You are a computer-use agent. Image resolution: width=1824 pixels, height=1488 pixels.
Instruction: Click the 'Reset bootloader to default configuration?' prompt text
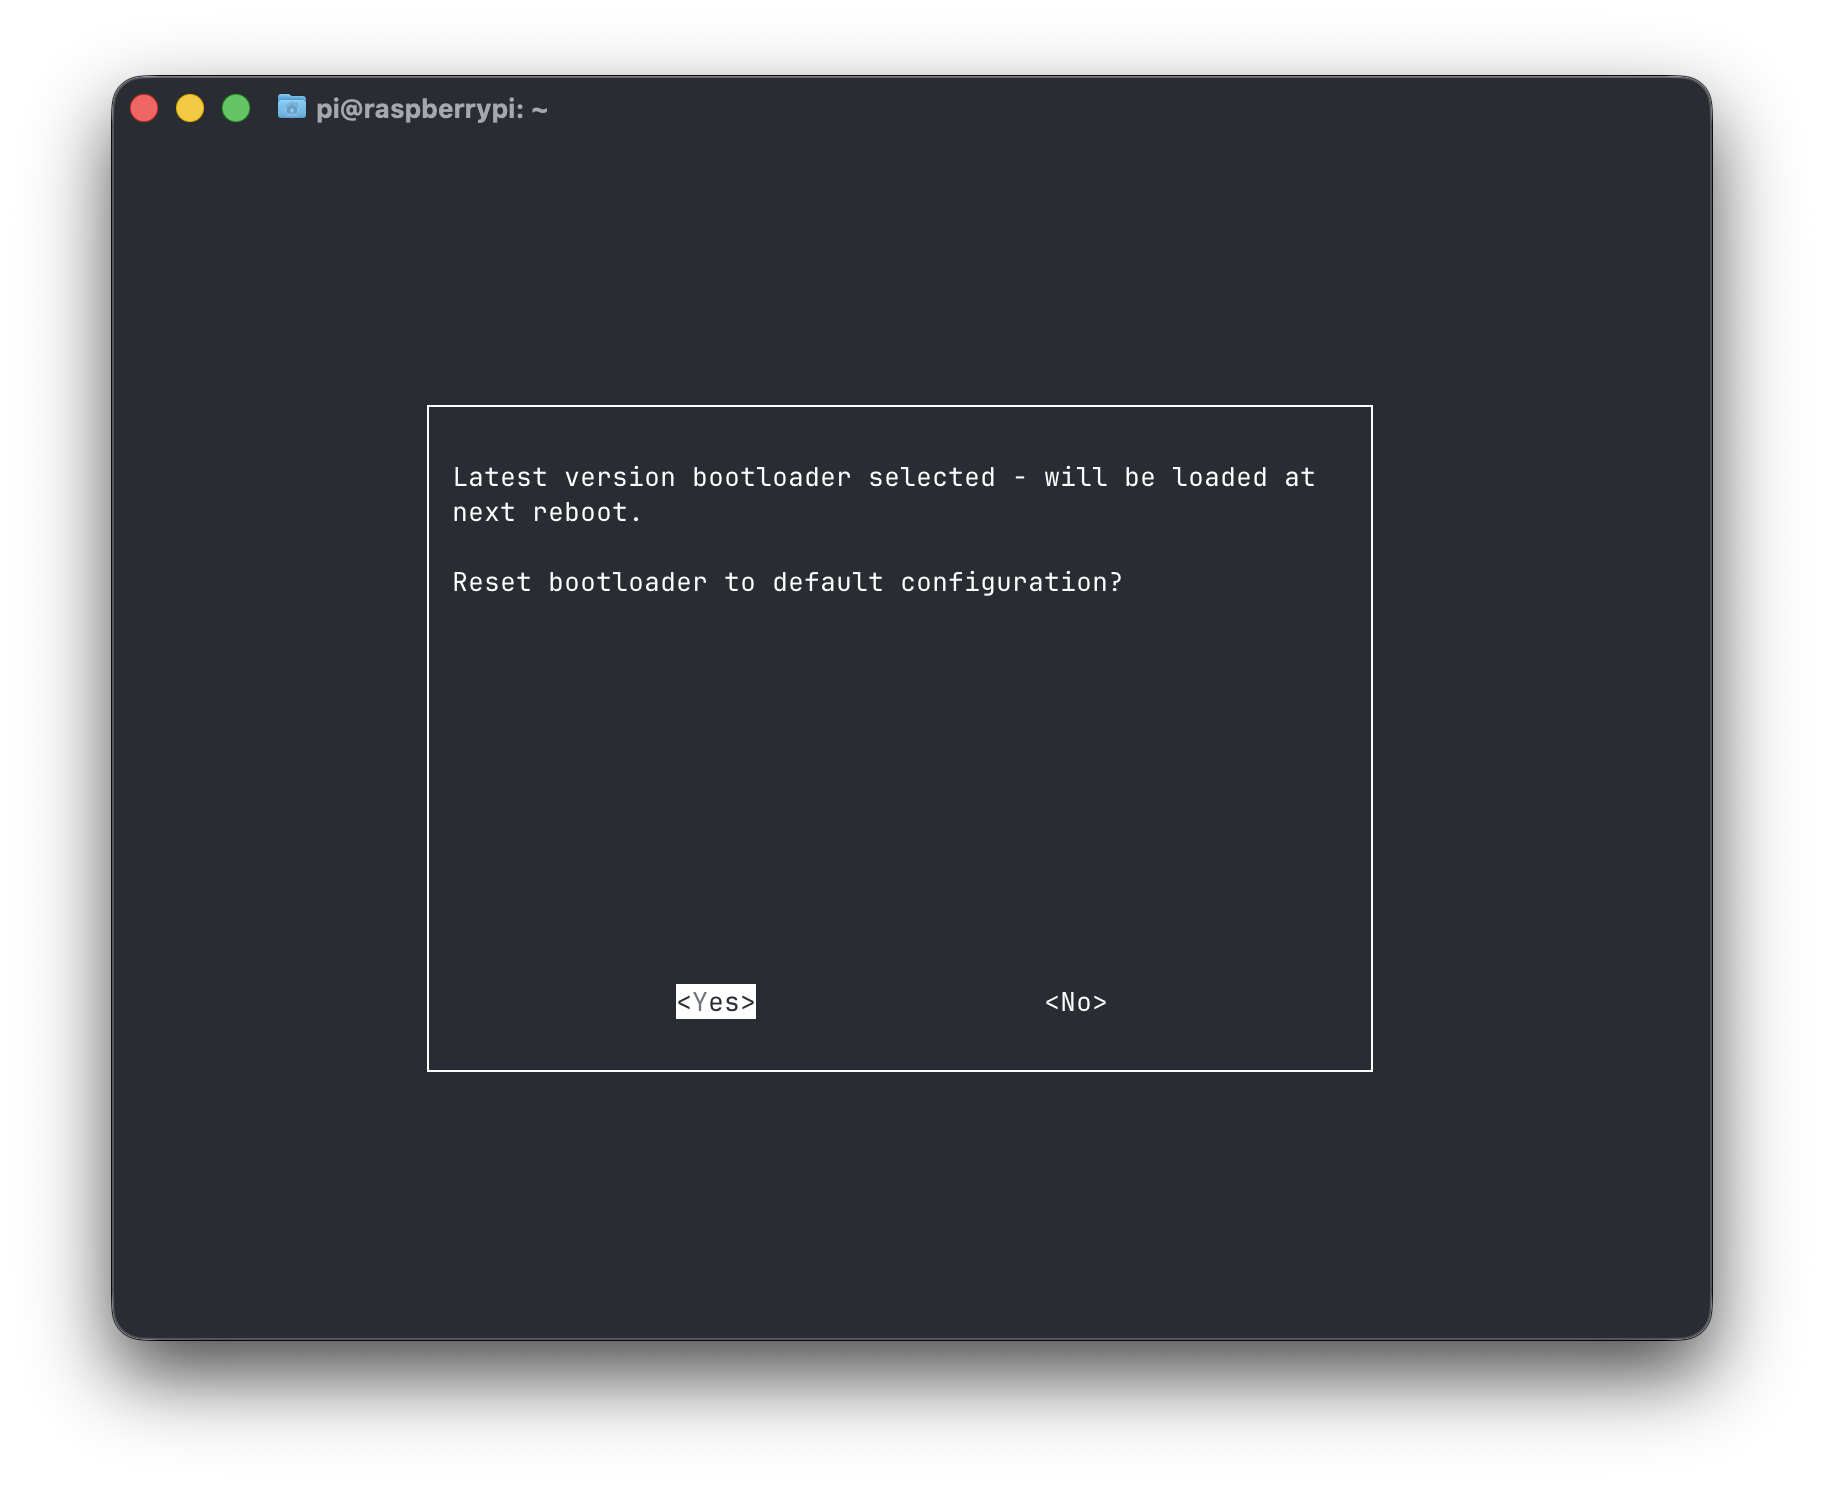[x=788, y=581]
